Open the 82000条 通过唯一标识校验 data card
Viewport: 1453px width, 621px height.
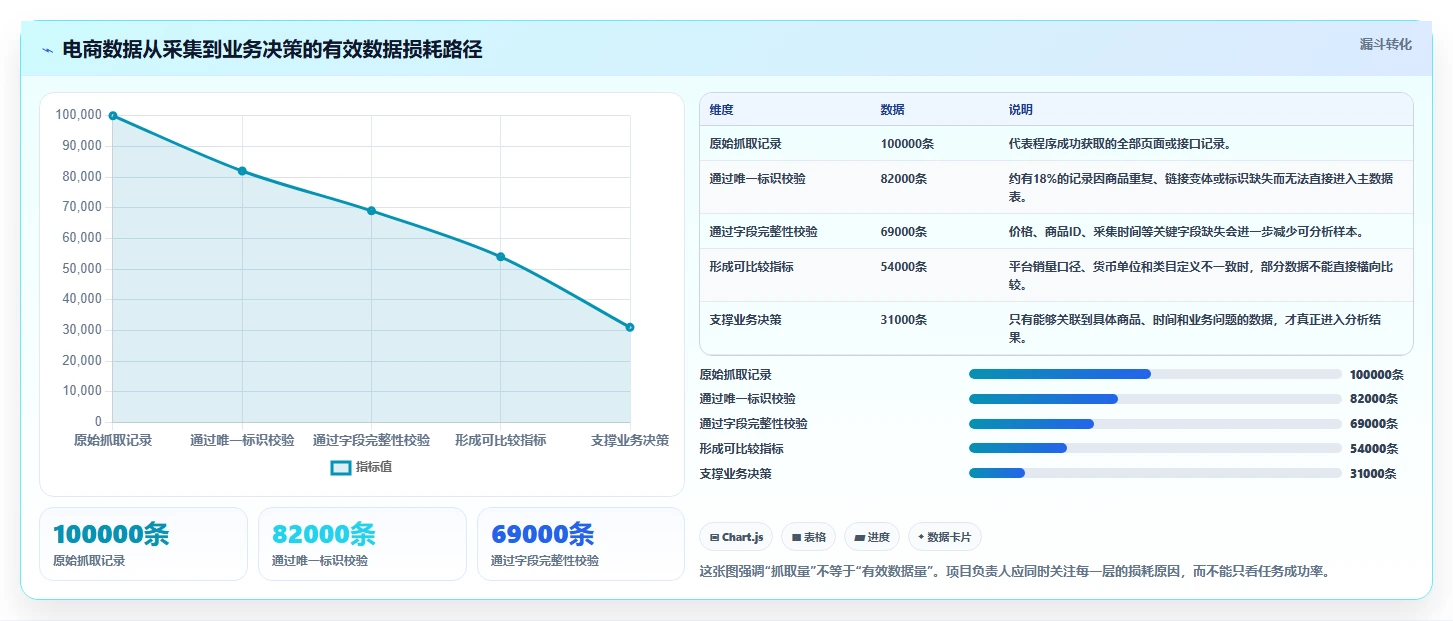point(362,544)
